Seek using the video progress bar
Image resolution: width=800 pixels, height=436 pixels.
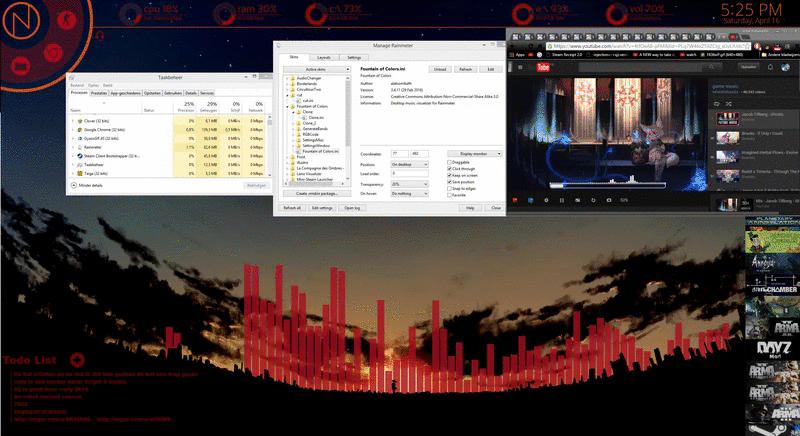click(607, 186)
